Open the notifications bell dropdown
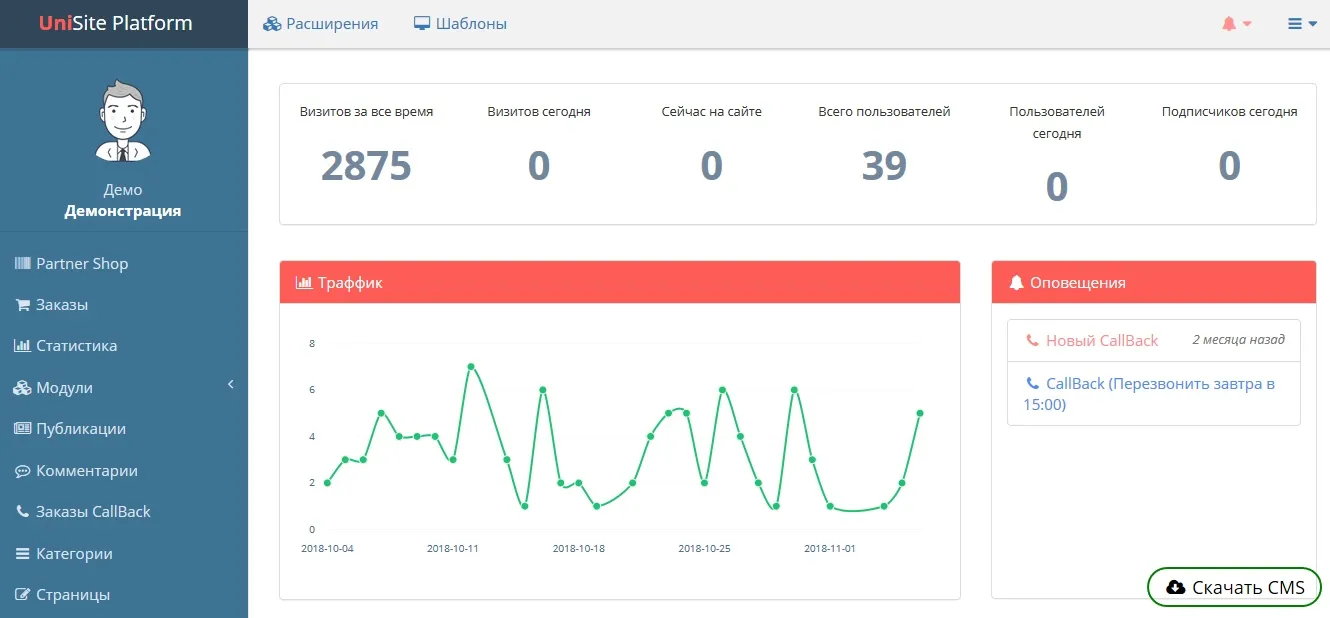Image resolution: width=1330 pixels, height=618 pixels. [x=1236, y=24]
